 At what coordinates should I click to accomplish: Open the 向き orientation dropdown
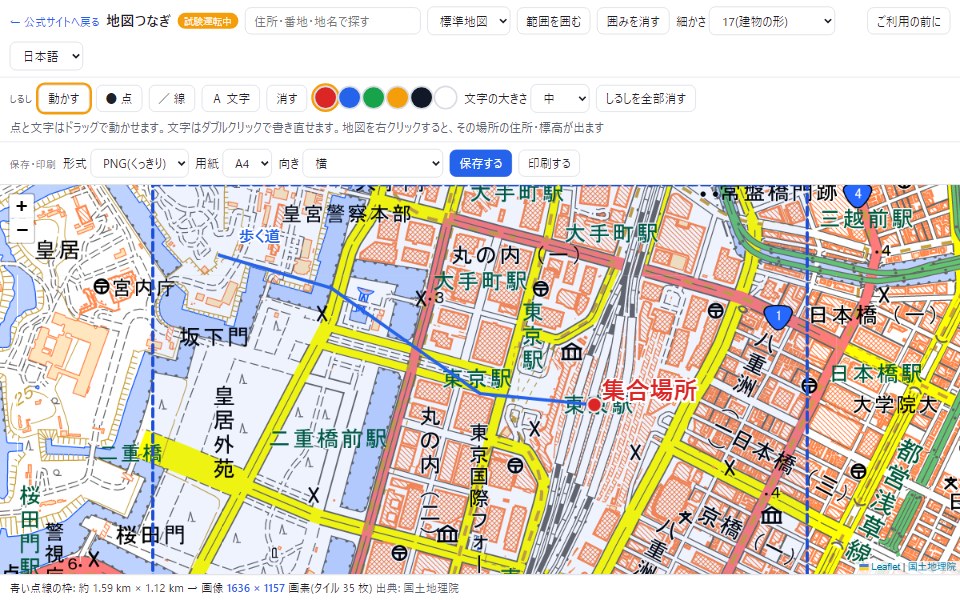pyautogui.click(x=373, y=163)
